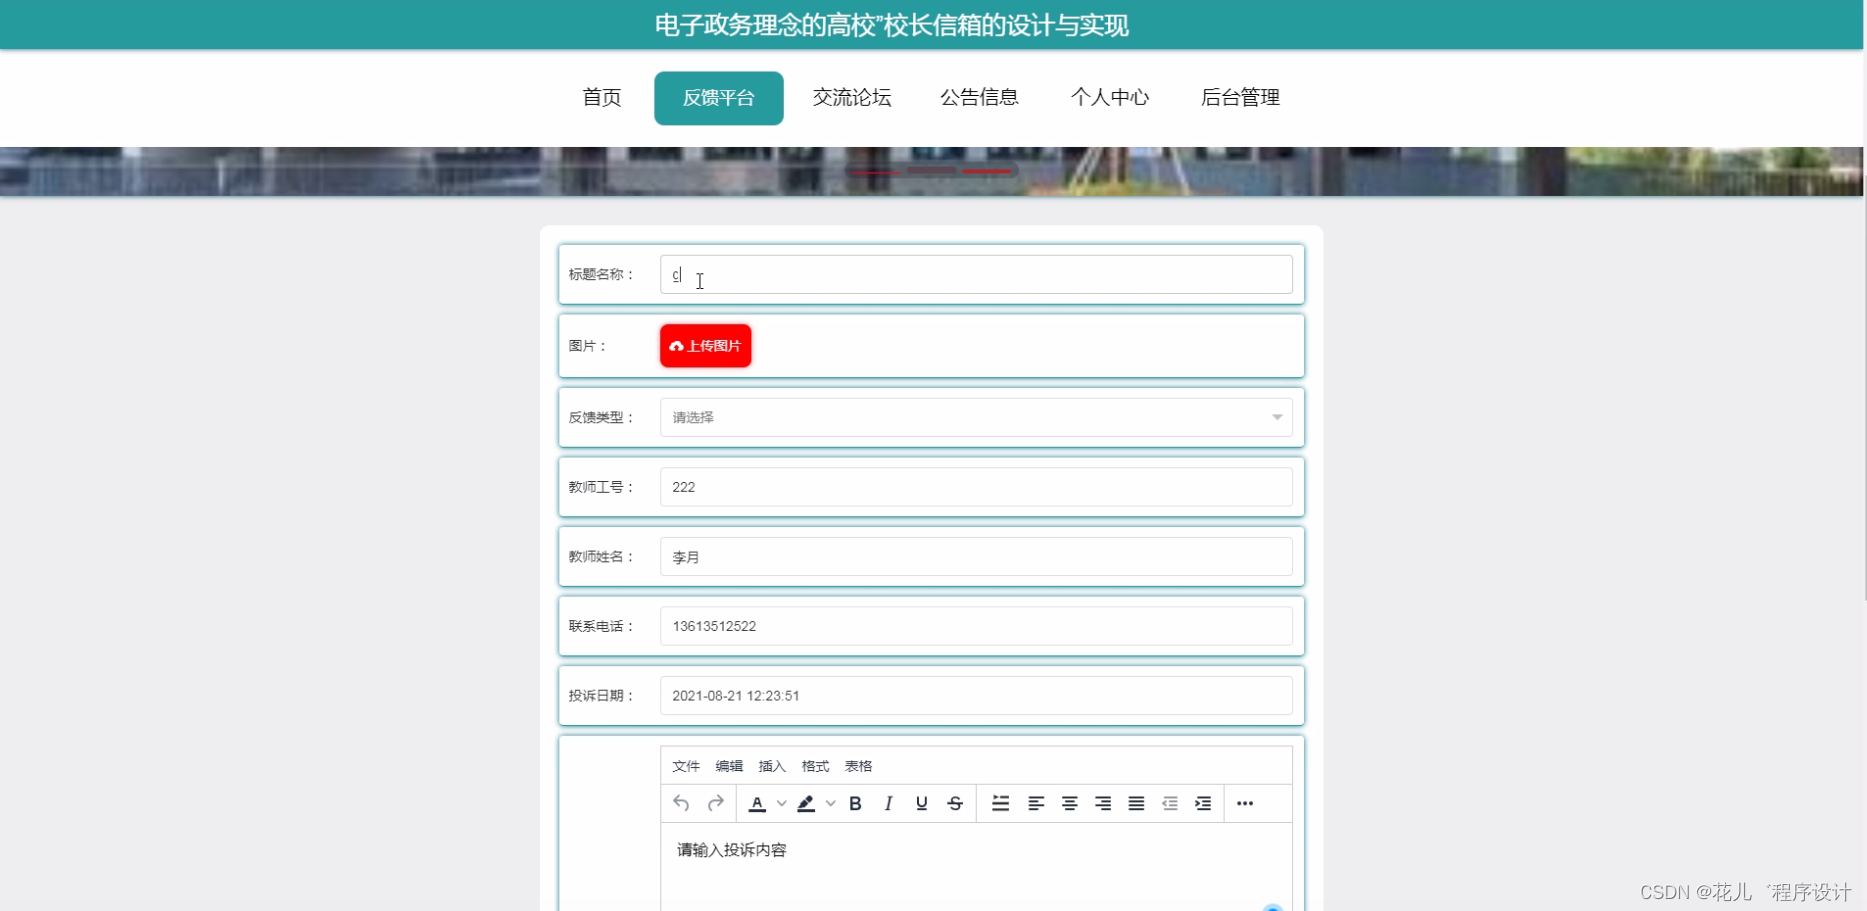Open the highlight color dropdown arrow
The image size is (1867, 911).
[x=830, y=803]
